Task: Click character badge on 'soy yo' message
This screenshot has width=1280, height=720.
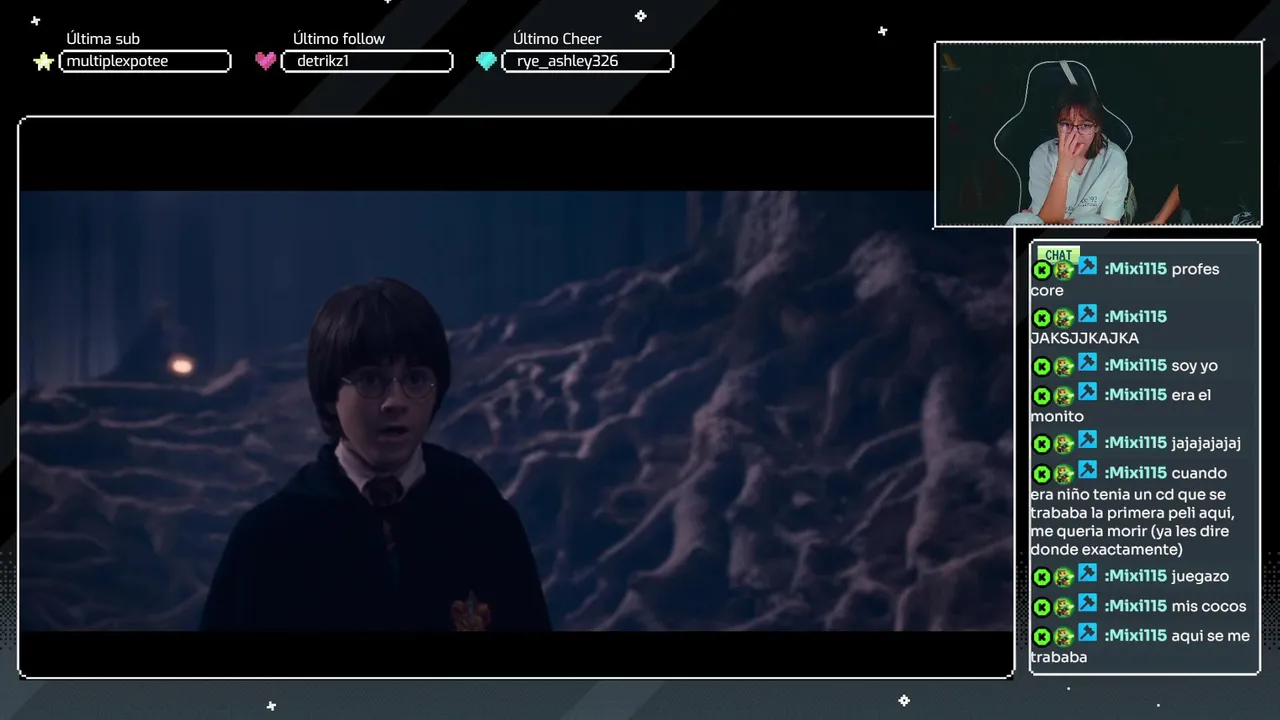Action: [1064, 367]
